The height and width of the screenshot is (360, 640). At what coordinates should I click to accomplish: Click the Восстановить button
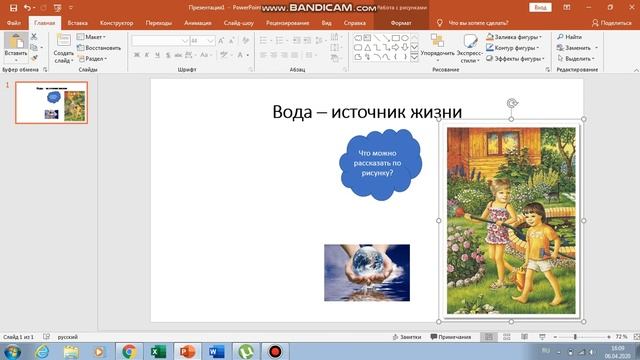(x=99, y=48)
